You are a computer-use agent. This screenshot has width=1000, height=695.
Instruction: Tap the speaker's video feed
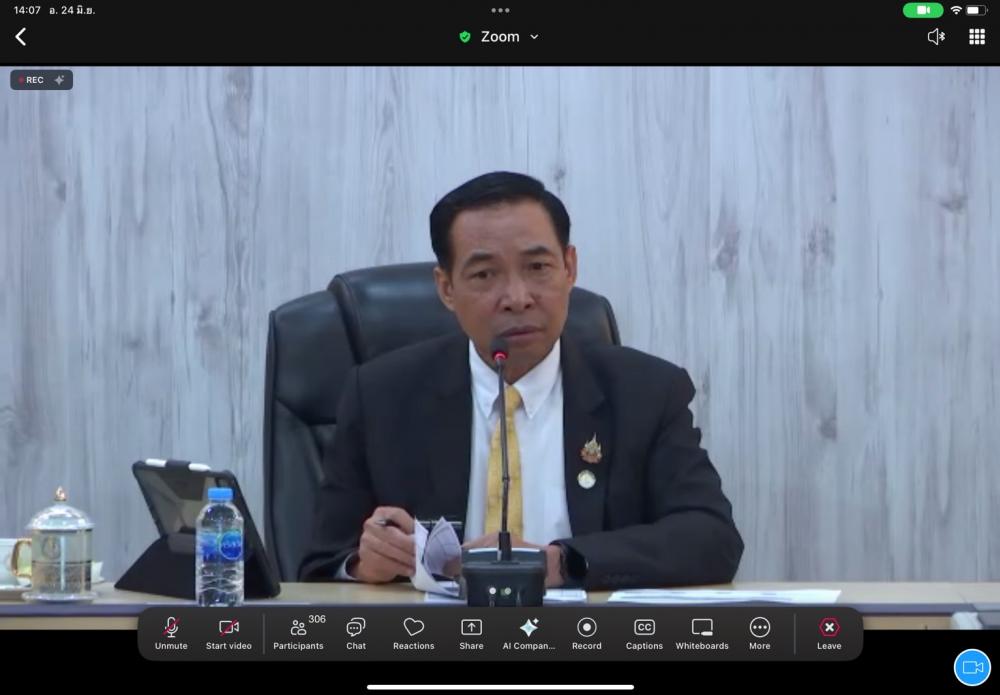click(x=500, y=348)
